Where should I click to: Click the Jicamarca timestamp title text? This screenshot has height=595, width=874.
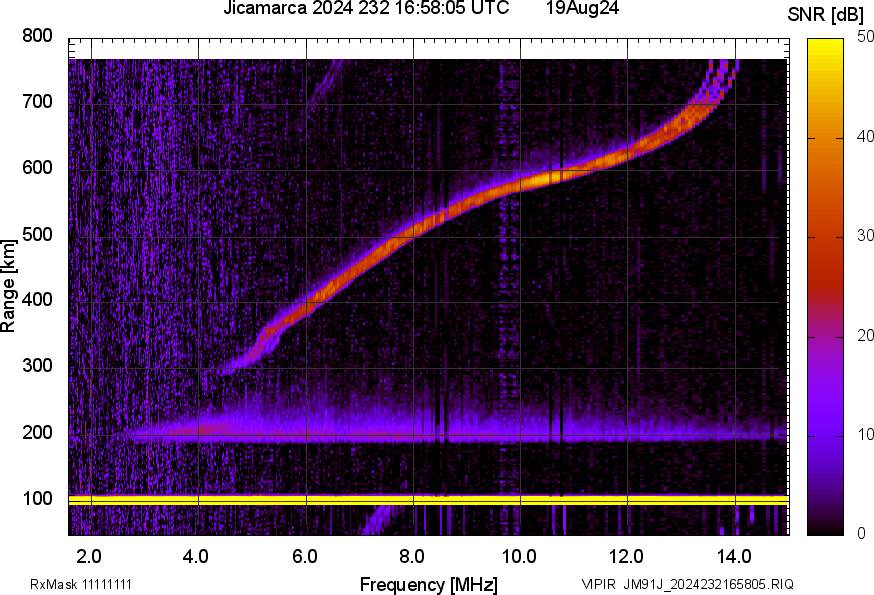coord(372,10)
